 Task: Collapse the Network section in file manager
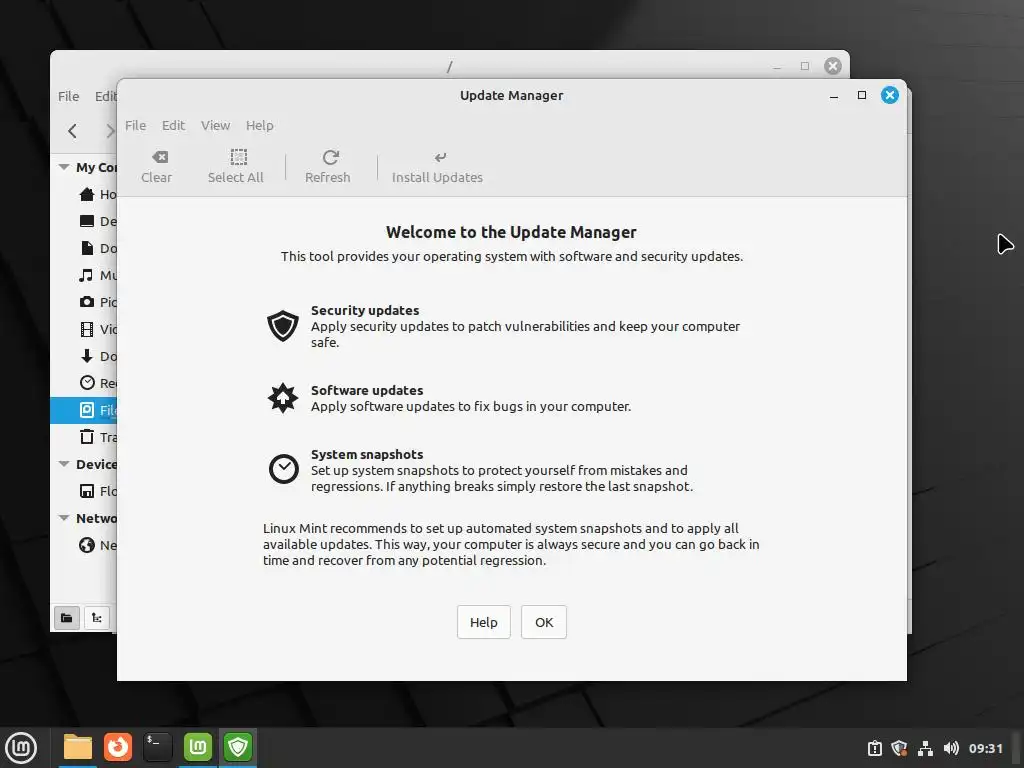[64, 518]
